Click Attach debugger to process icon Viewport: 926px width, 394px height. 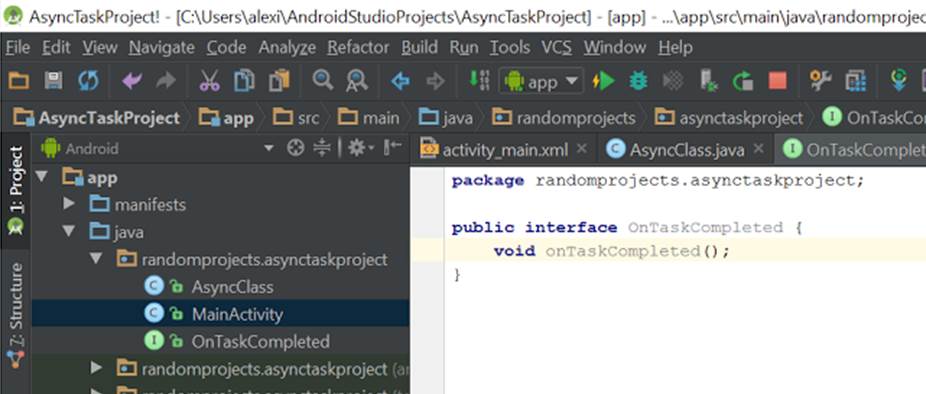pyautogui.click(x=708, y=80)
